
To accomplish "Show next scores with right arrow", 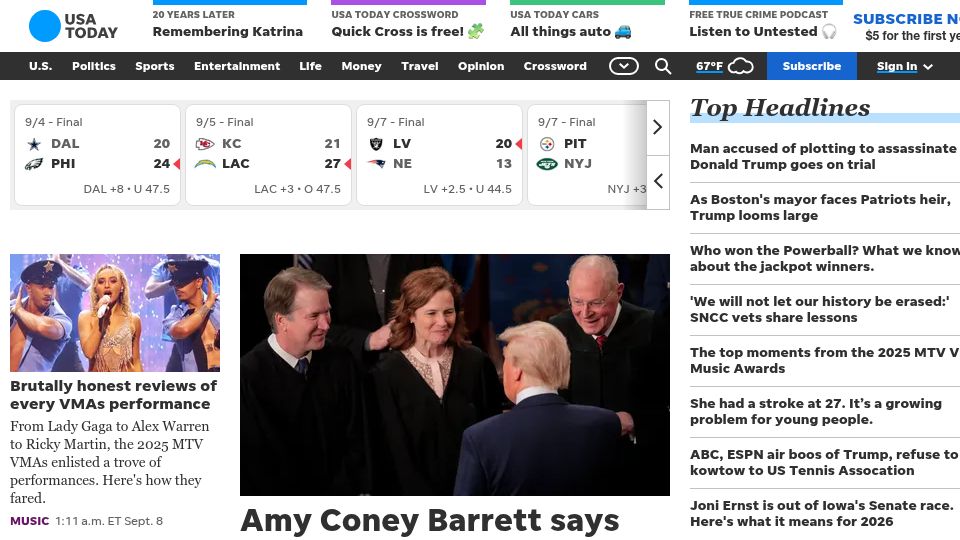I will point(658,127).
